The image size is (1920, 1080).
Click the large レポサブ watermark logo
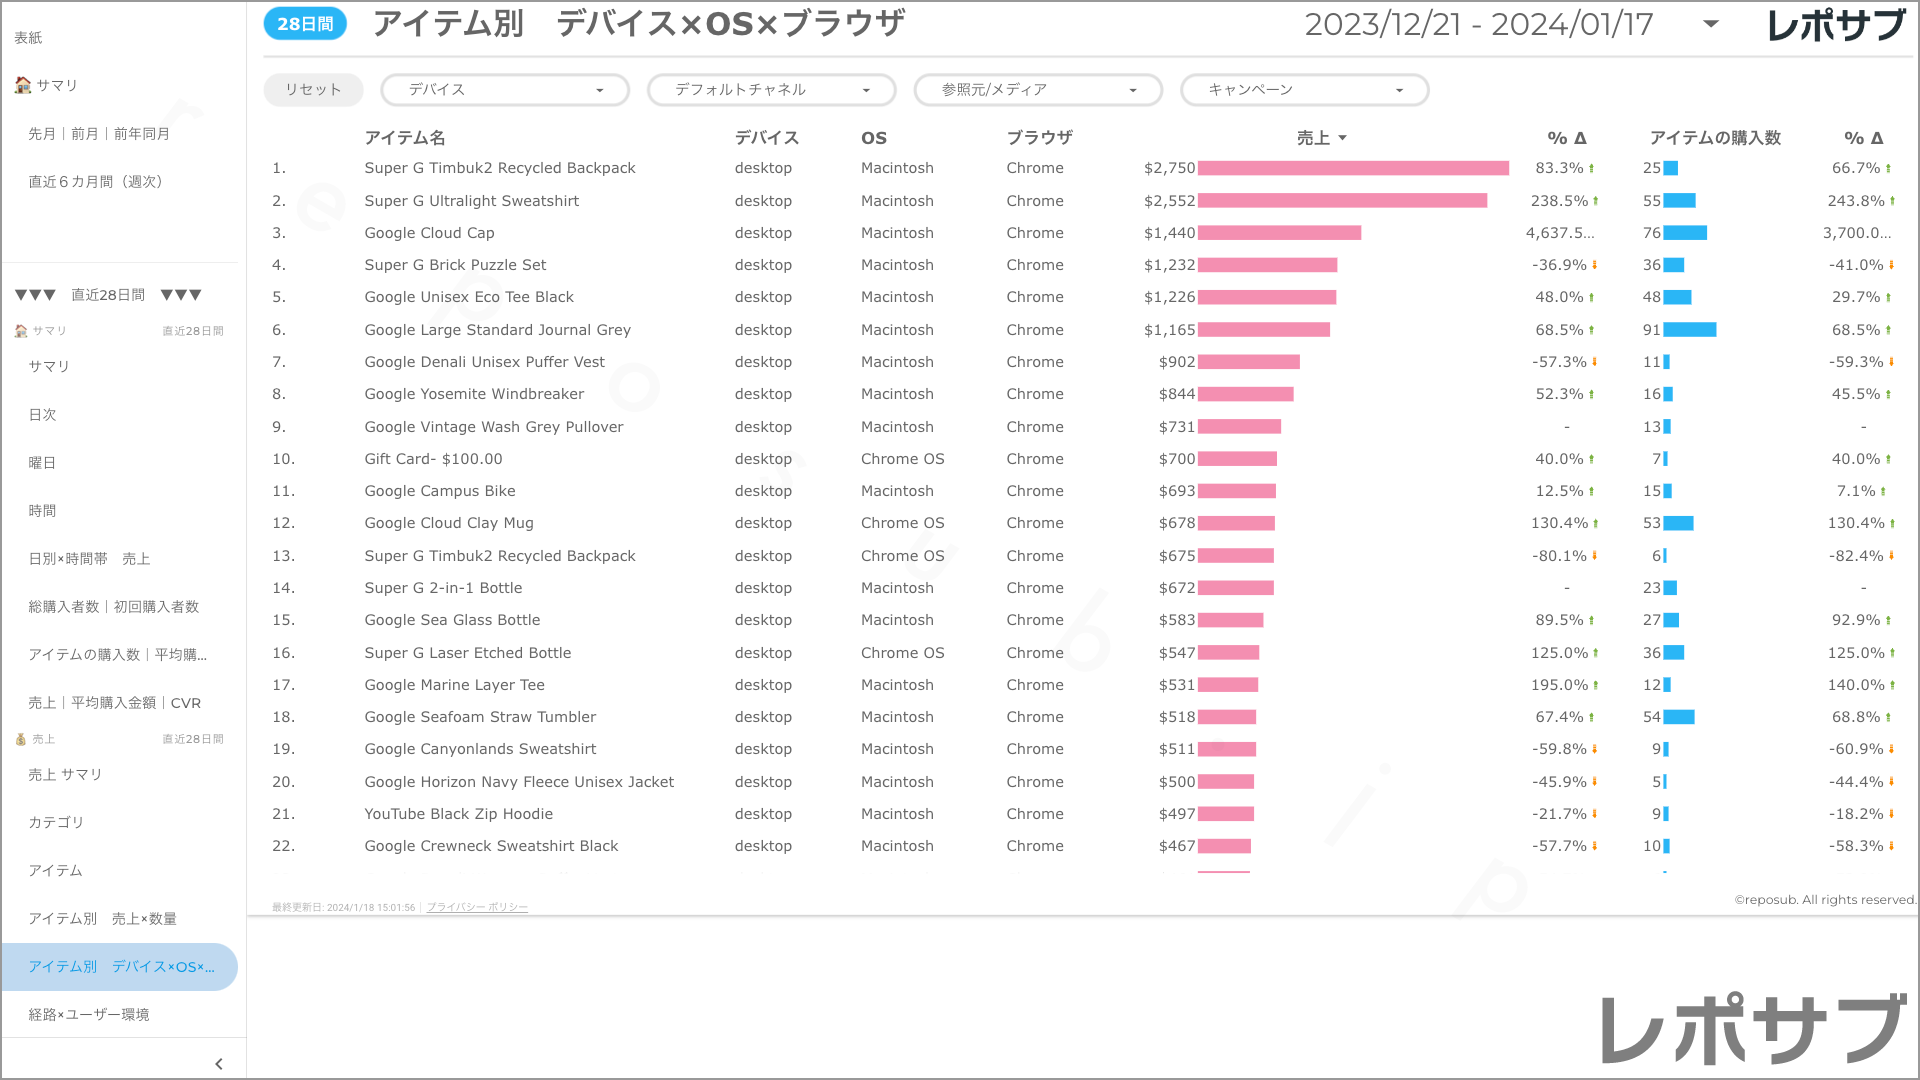tap(1754, 1030)
